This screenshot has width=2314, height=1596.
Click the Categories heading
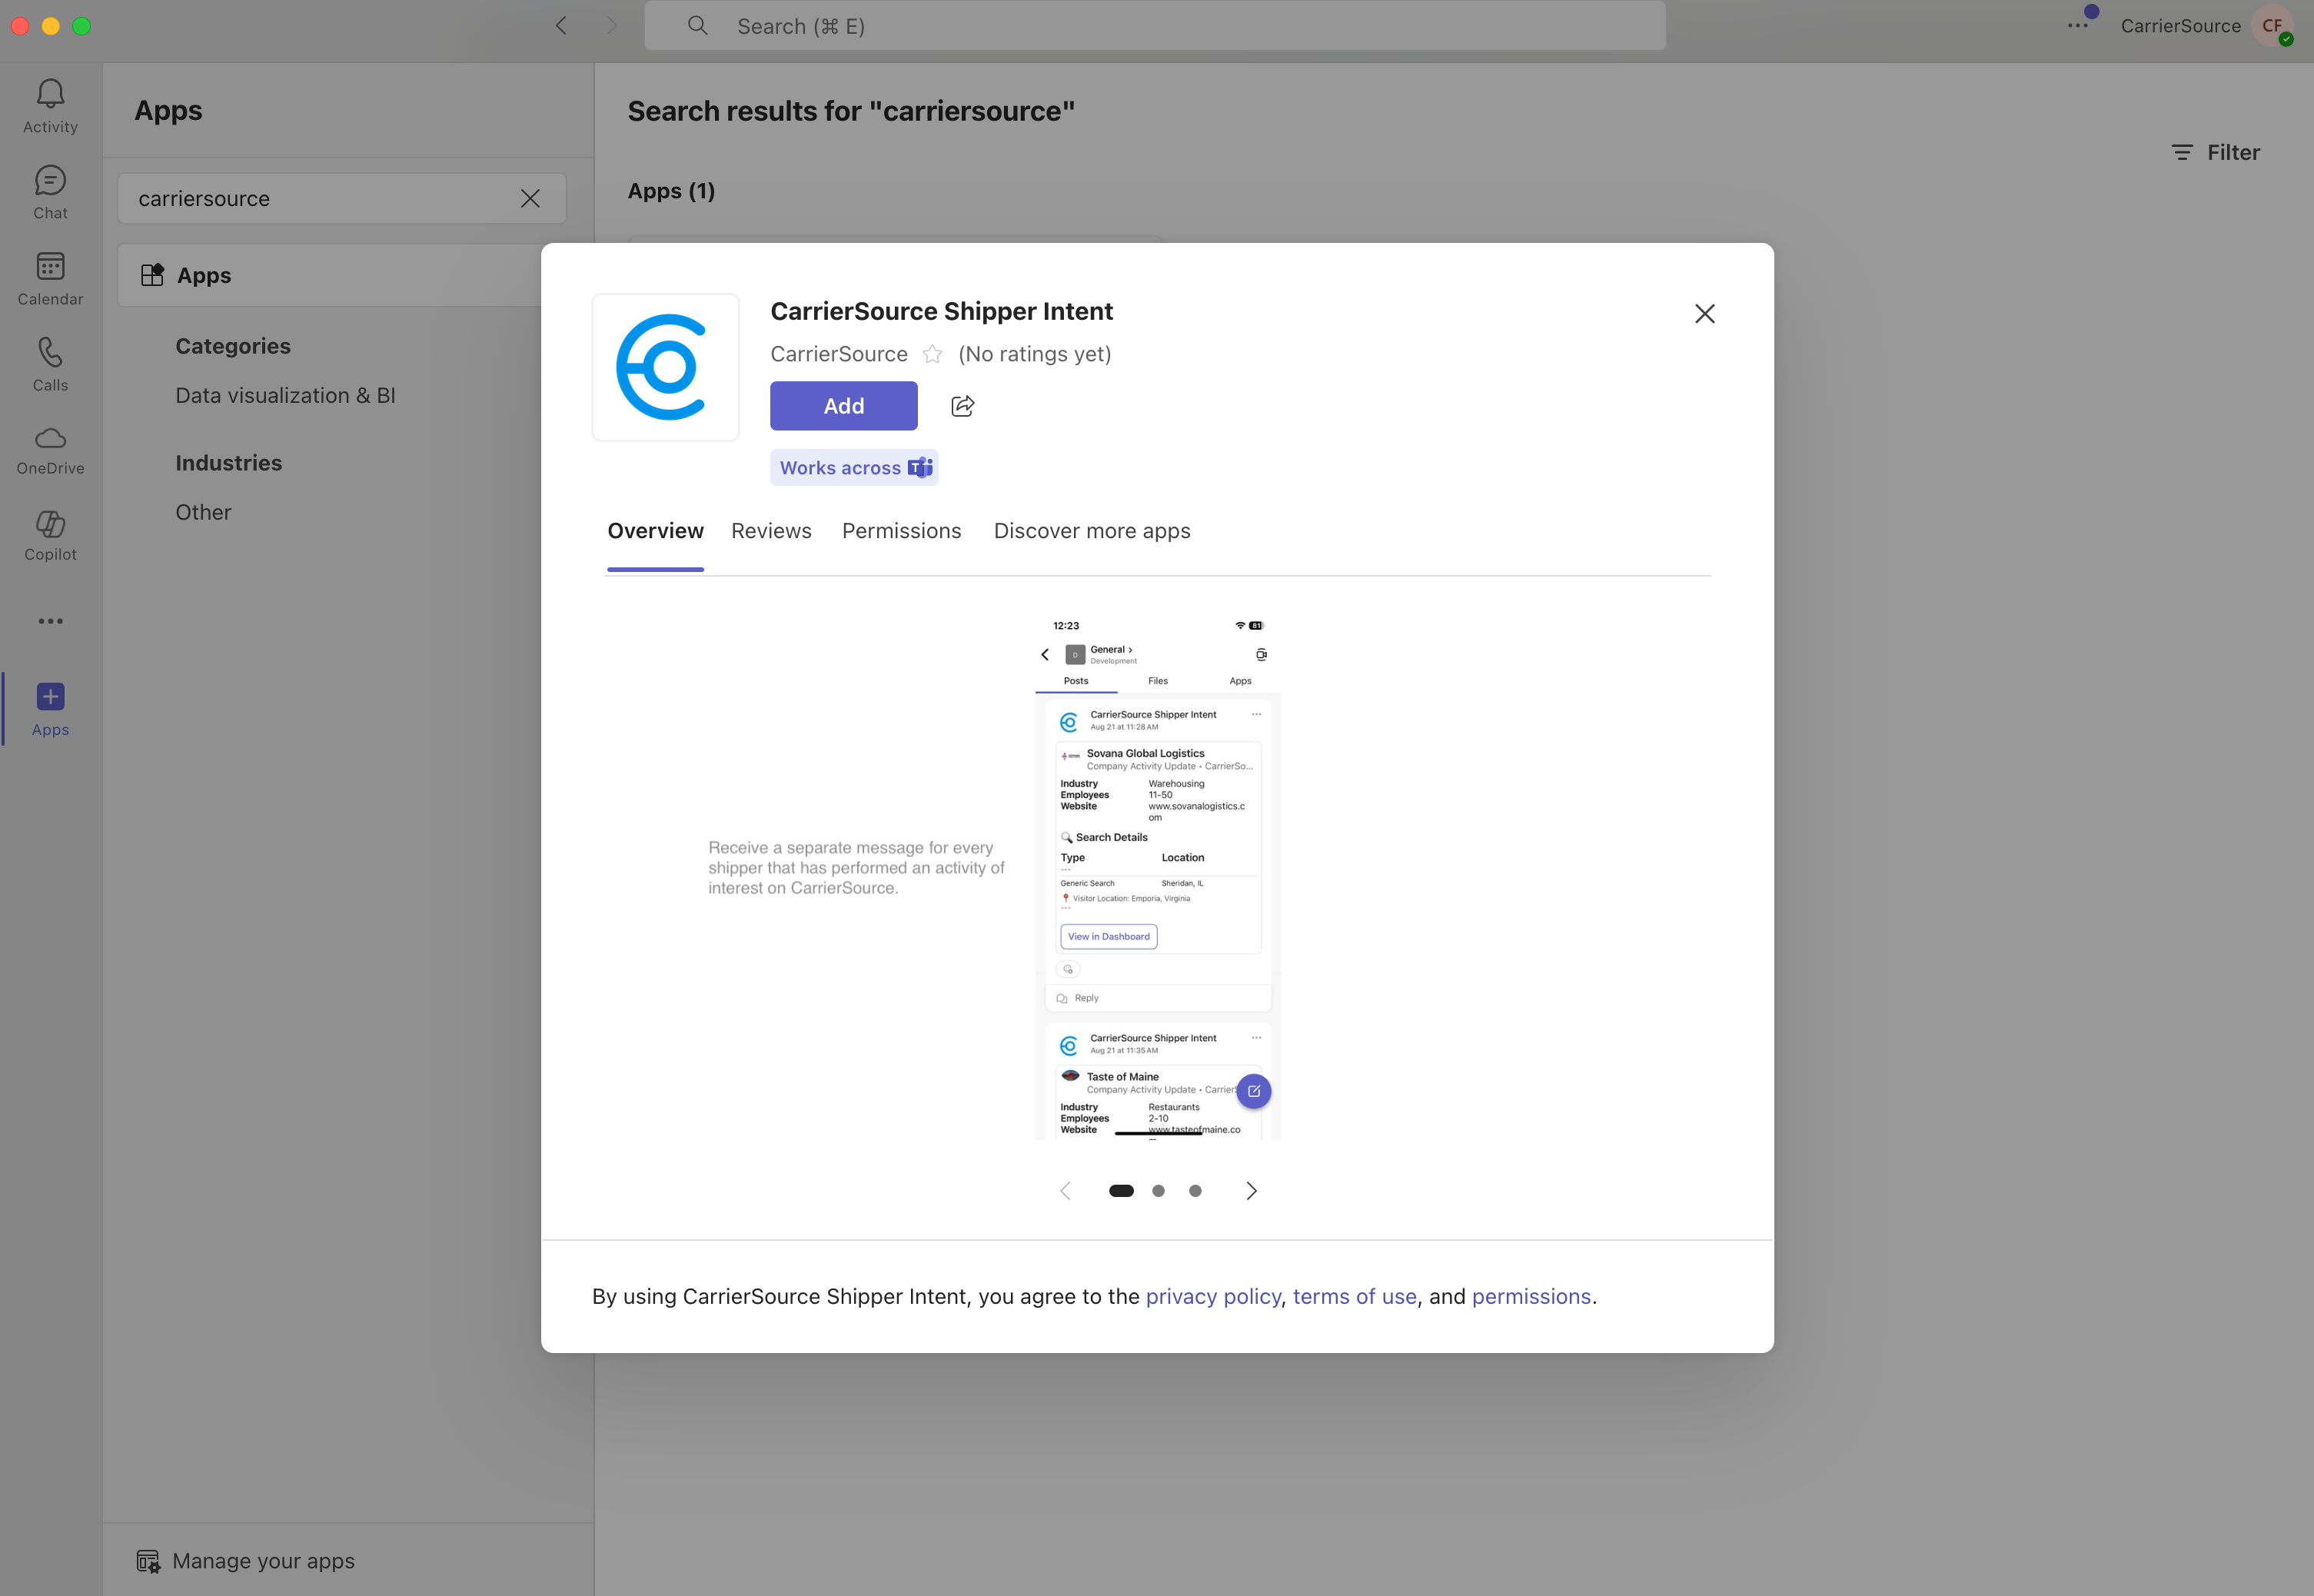233,346
